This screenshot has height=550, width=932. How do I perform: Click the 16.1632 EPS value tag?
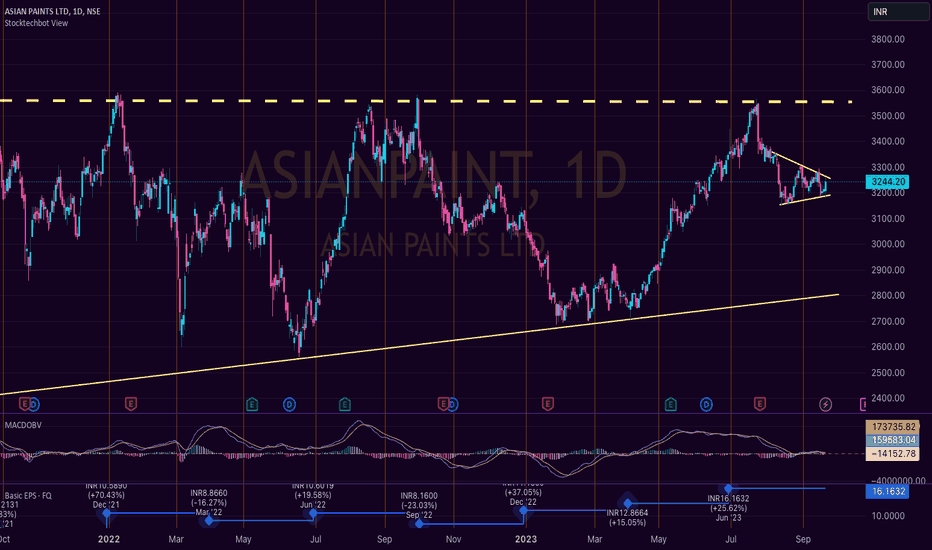click(888, 491)
